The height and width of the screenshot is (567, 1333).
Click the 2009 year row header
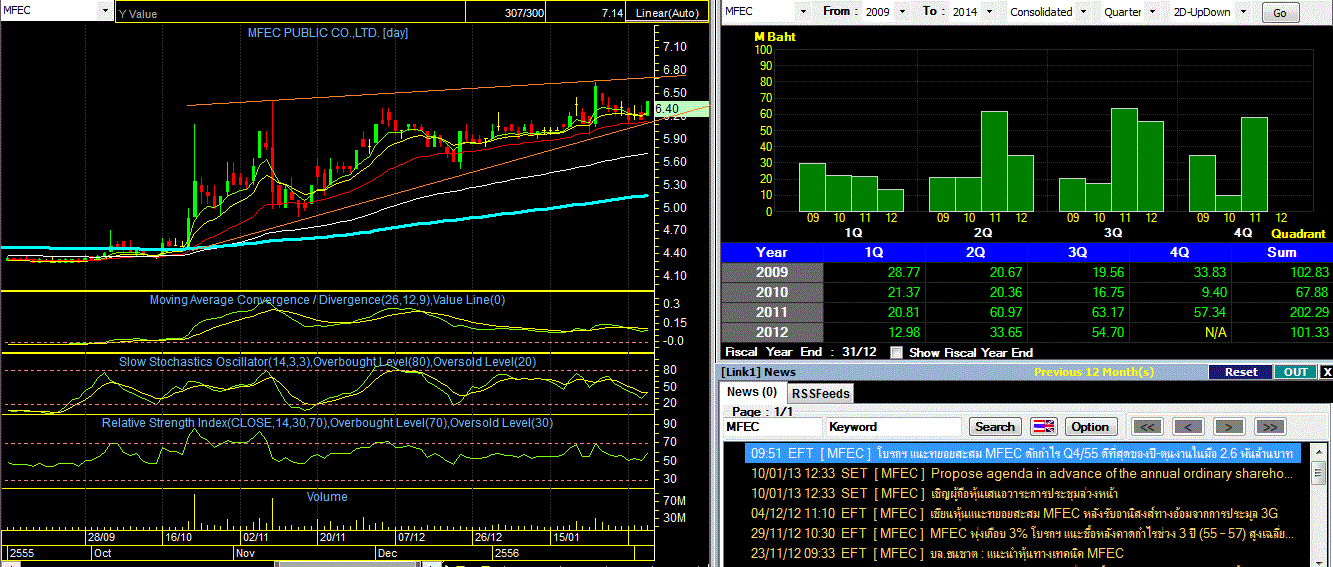point(772,272)
